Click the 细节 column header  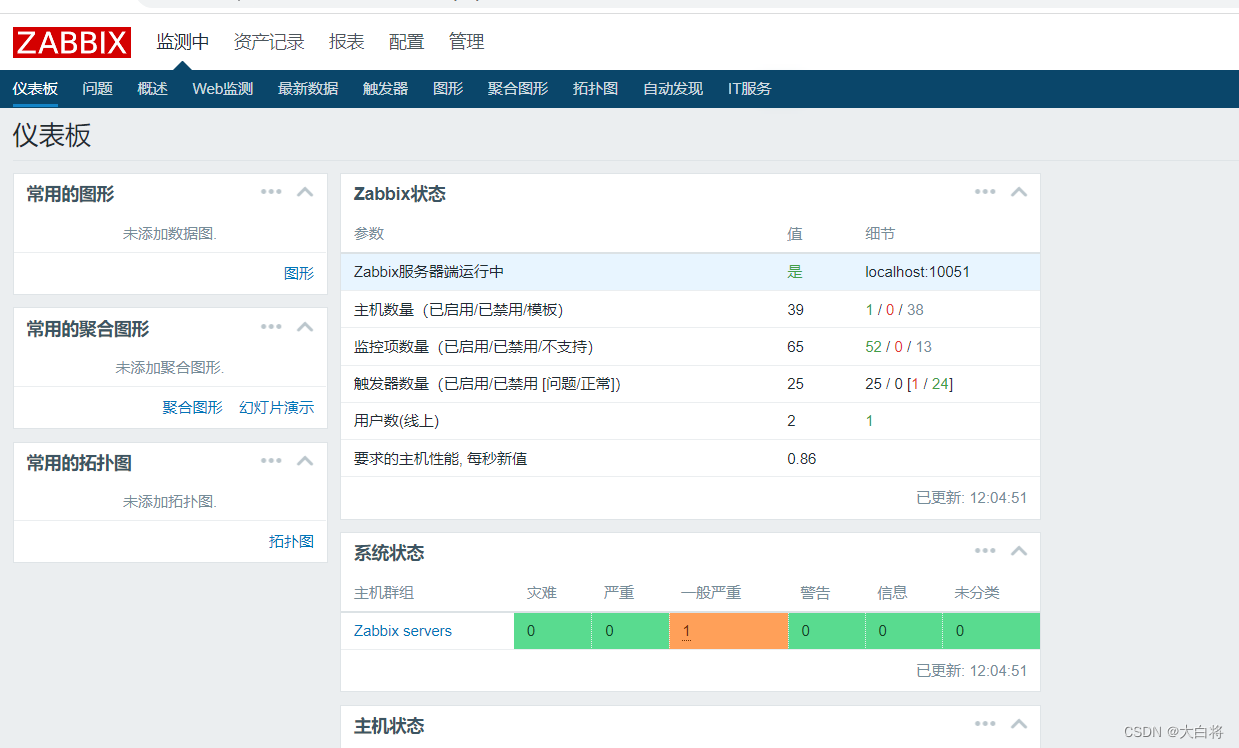880,233
